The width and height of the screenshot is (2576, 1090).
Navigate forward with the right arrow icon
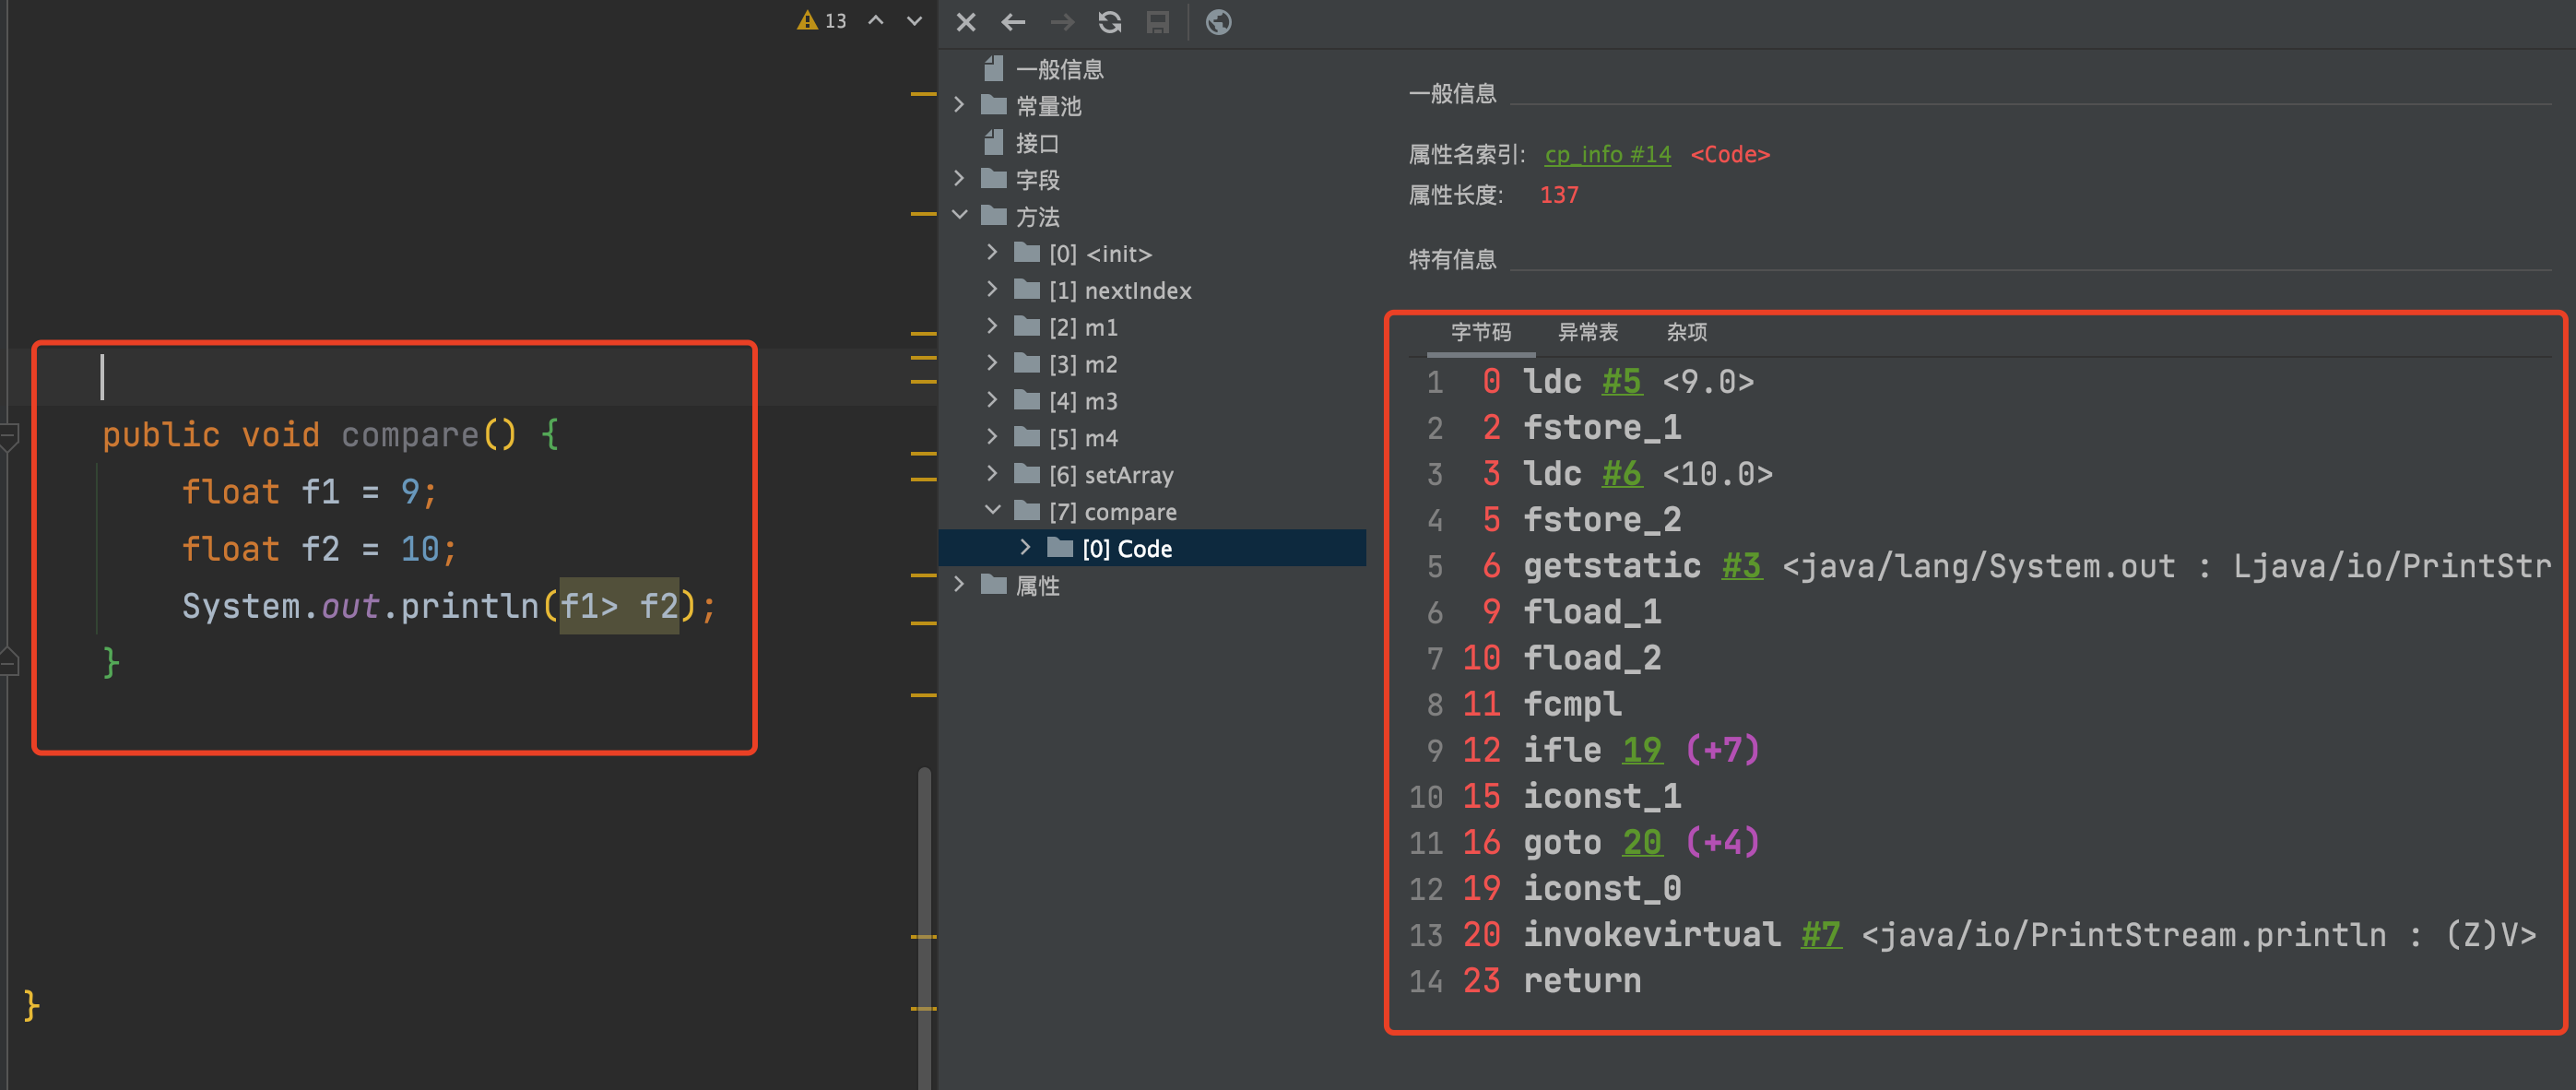coord(1062,22)
